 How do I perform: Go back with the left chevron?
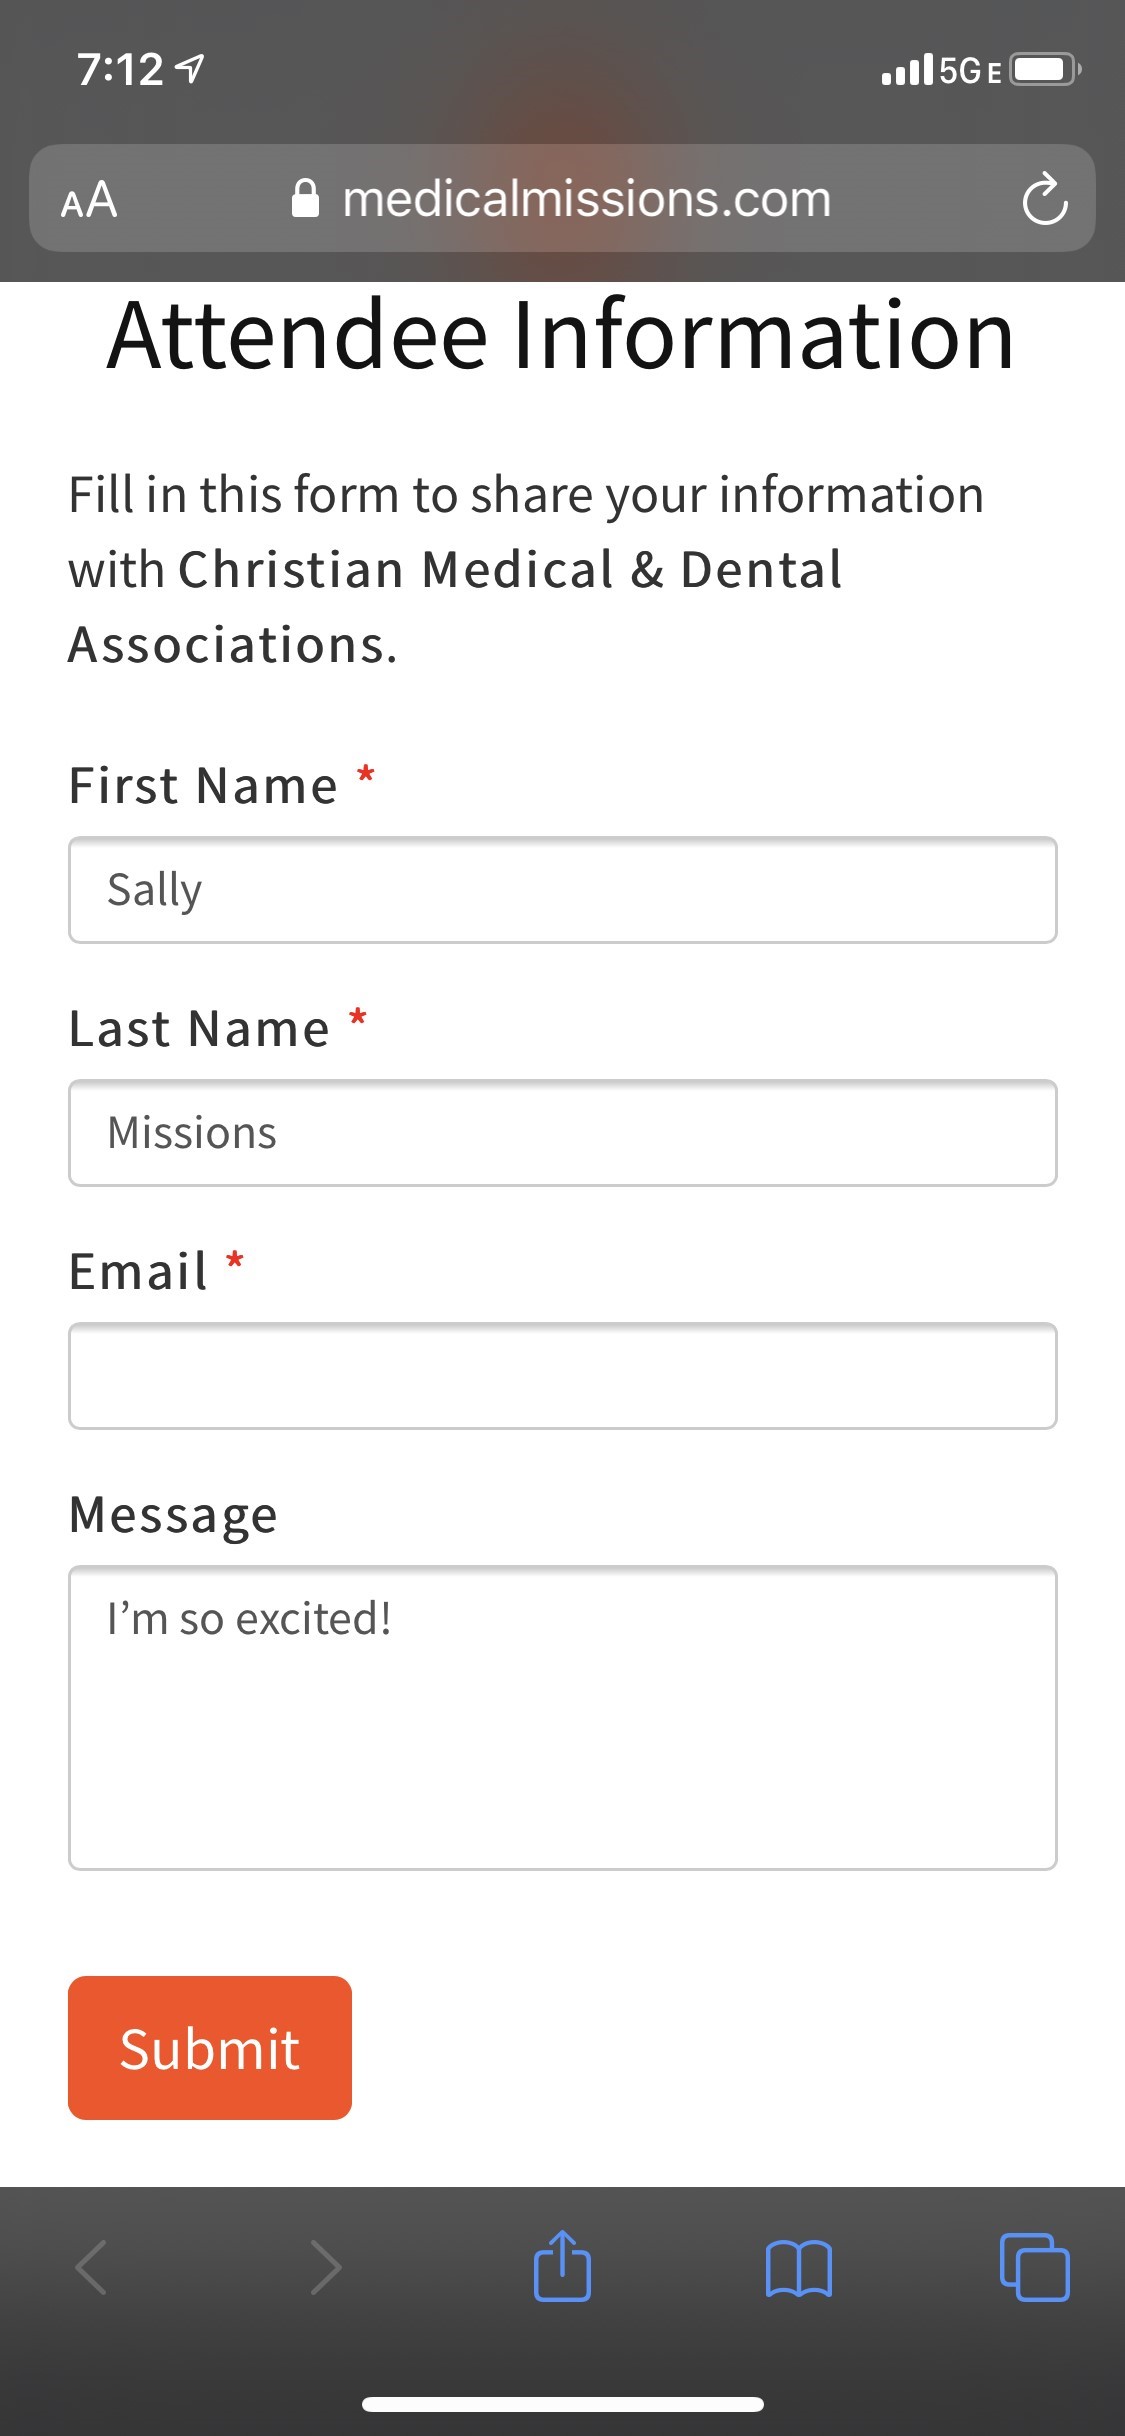coord(92,2266)
